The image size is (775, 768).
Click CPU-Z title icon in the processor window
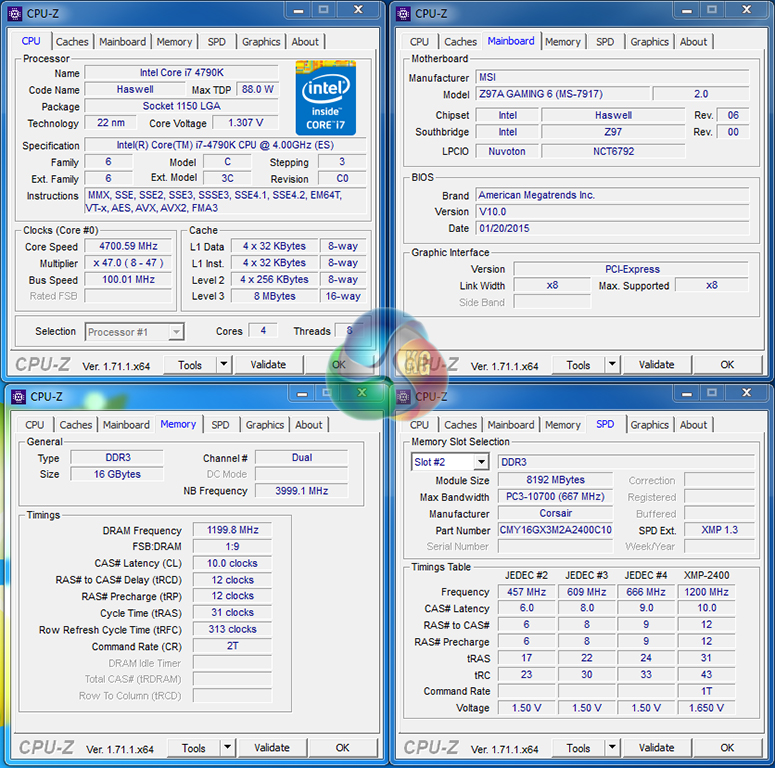pyautogui.click(x=15, y=13)
